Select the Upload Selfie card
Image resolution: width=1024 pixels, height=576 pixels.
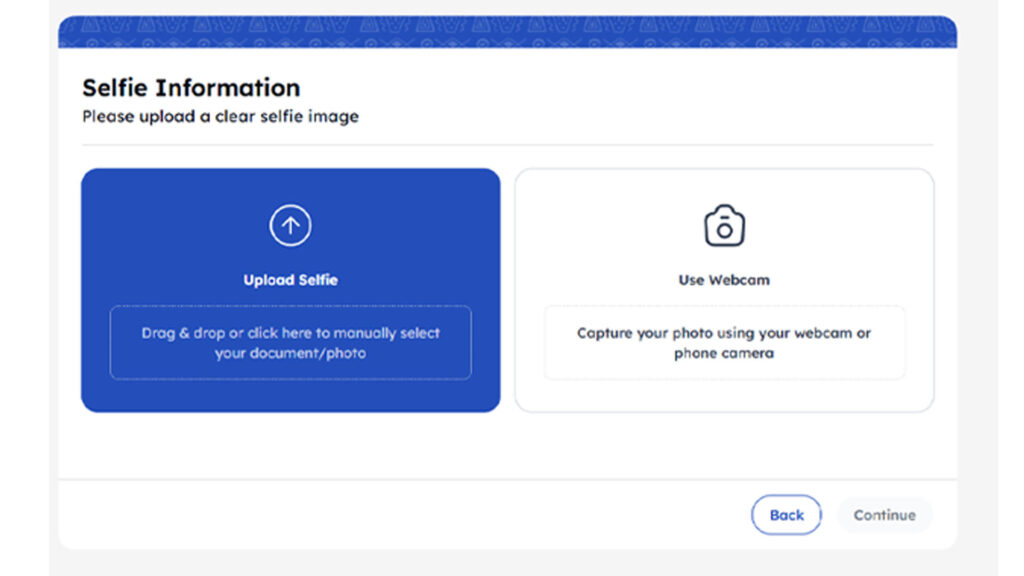click(x=291, y=290)
